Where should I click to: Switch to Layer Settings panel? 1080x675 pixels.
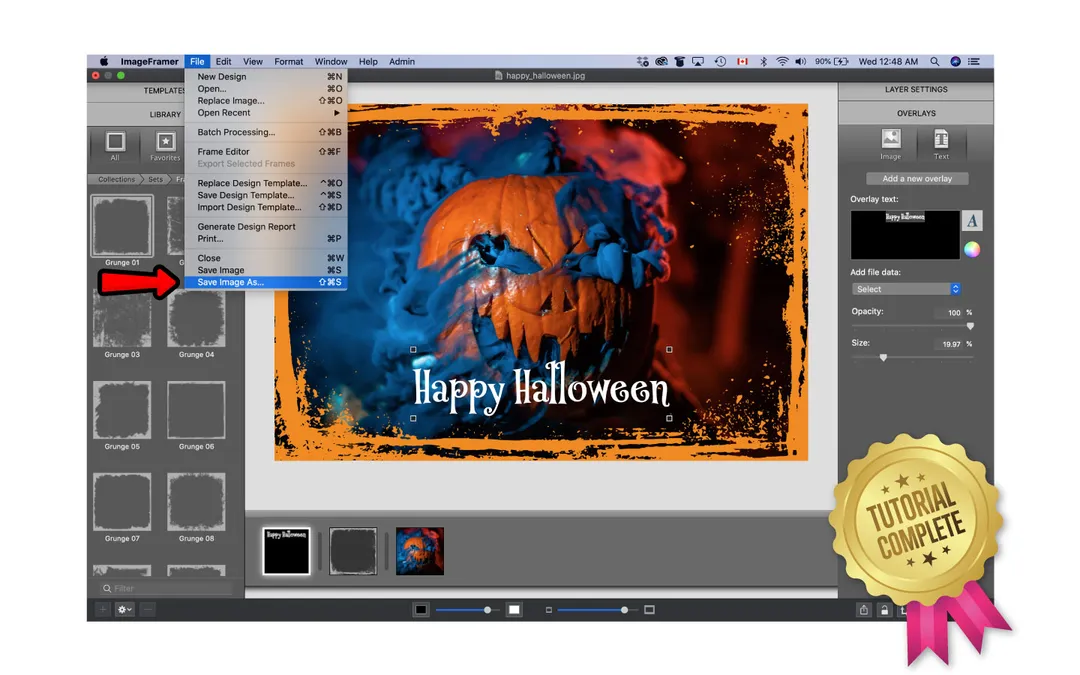[915, 90]
